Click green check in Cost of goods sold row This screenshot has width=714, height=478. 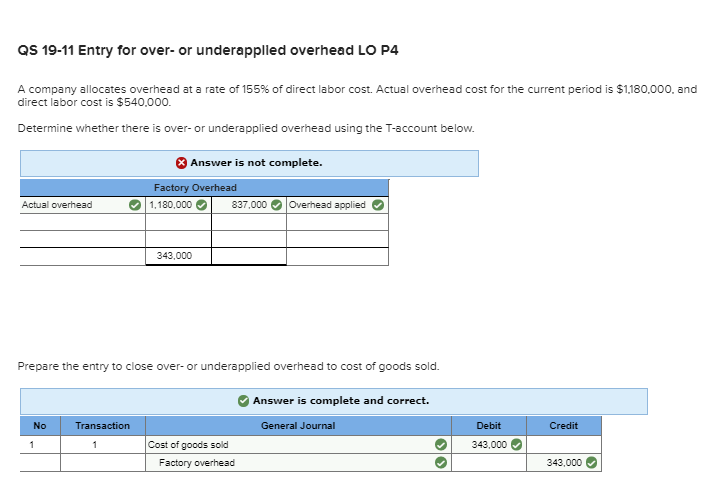(441, 444)
